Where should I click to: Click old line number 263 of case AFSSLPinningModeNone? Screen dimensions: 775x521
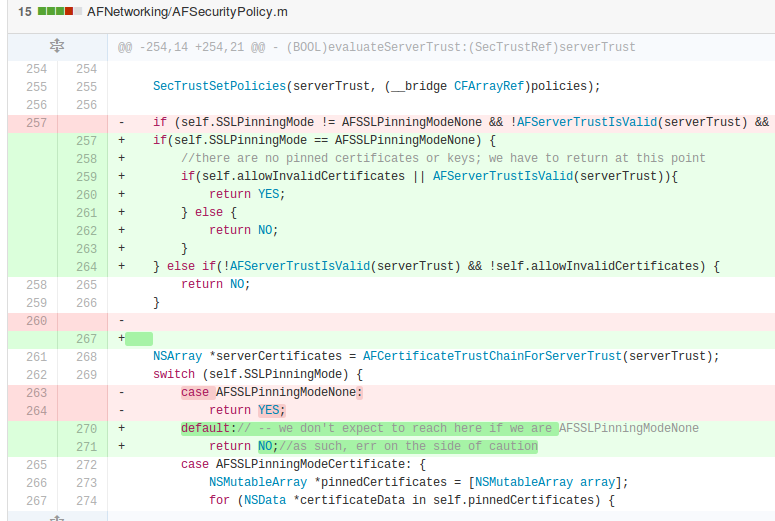pyautogui.click(x=37, y=393)
